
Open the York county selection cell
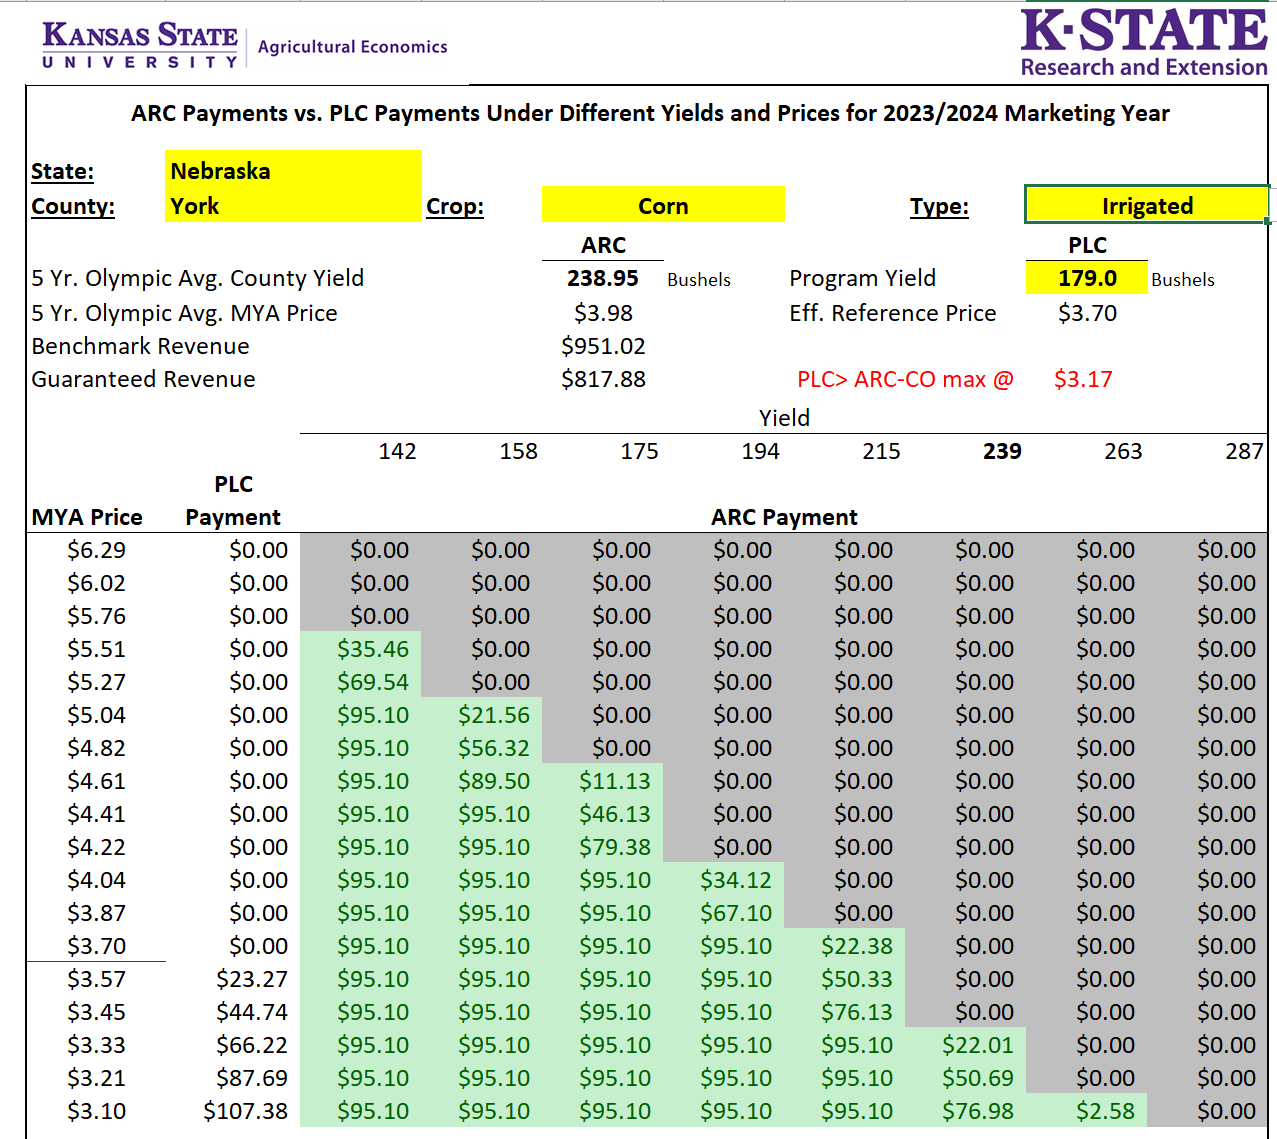(x=292, y=206)
